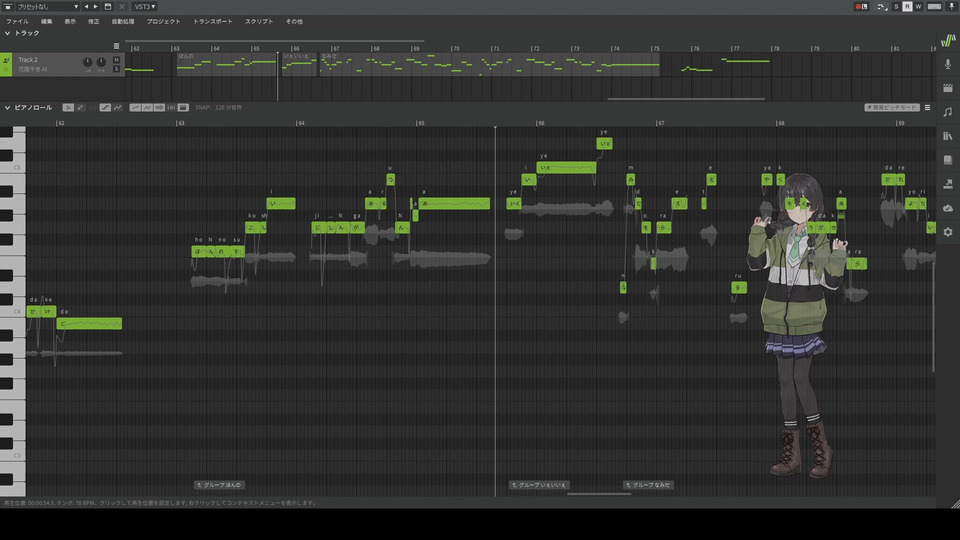Image resolution: width=960 pixels, height=540 pixels.
Task: Toggle the R automation read button
Action: pyautogui.click(x=907, y=7)
